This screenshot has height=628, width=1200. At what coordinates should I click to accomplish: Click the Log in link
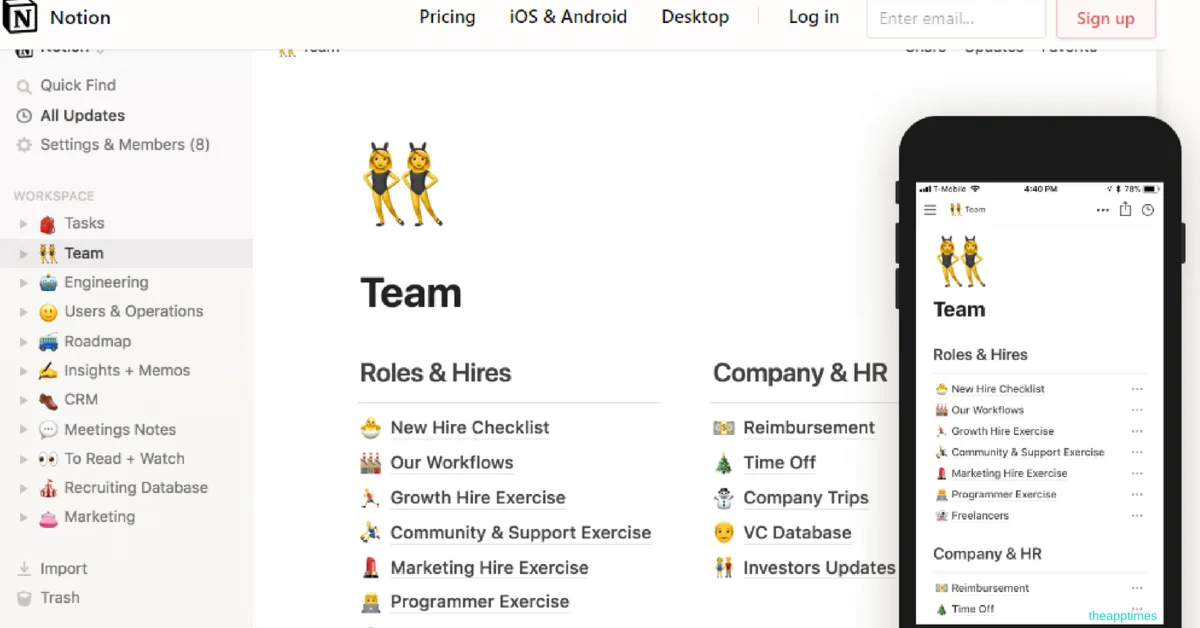(814, 17)
